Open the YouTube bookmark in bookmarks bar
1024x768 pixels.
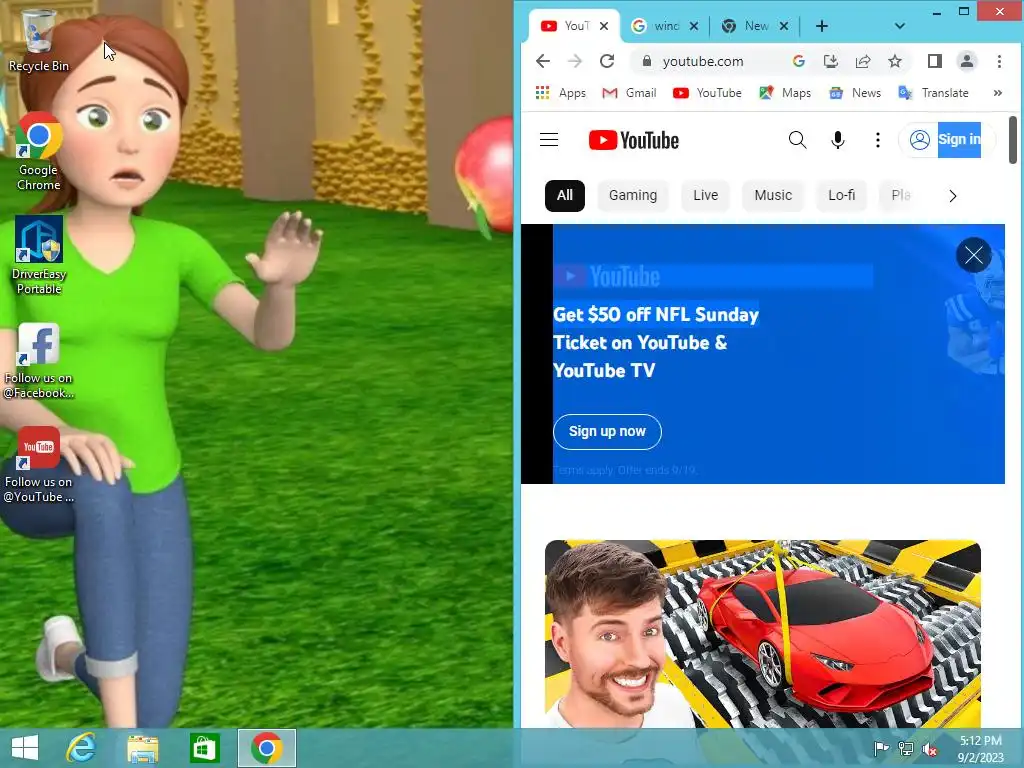coord(707,93)
